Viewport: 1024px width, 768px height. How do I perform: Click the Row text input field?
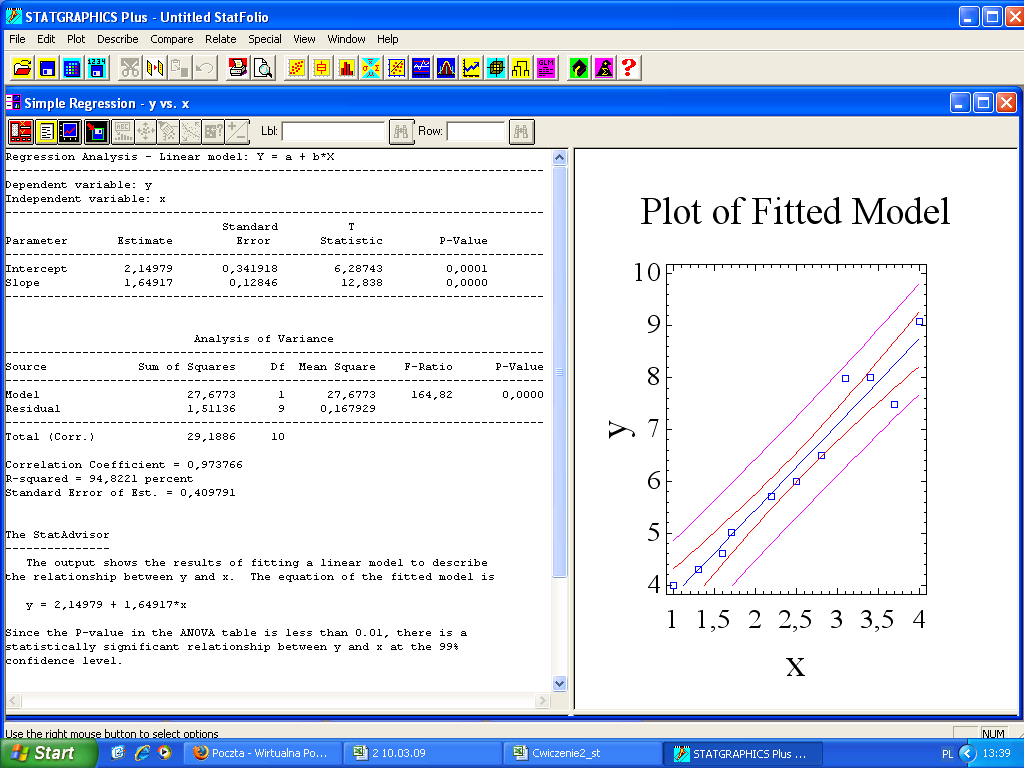[476, 131]
